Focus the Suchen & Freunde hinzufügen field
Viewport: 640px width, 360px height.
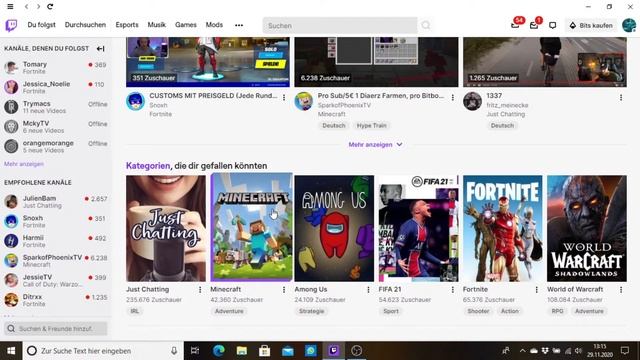coord(56,329)
